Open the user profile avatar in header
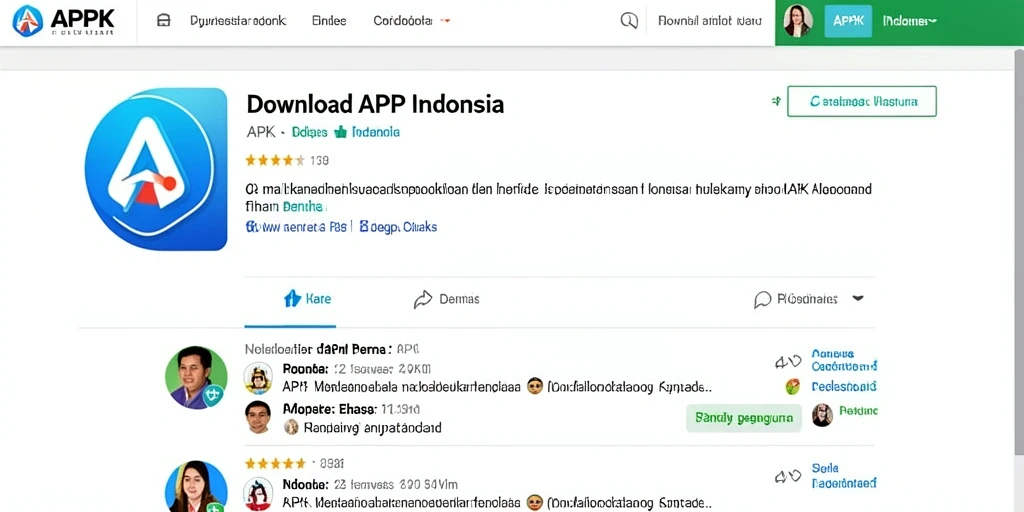 797,21
